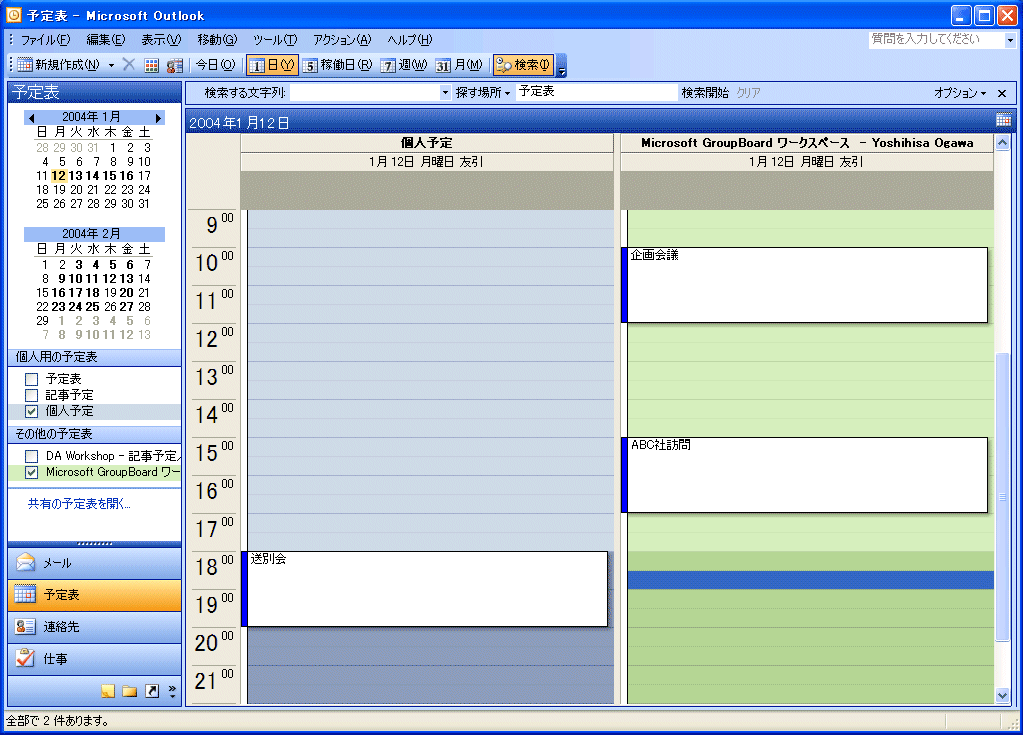Click the 共有の予定表を開く link

pos(79,504)
